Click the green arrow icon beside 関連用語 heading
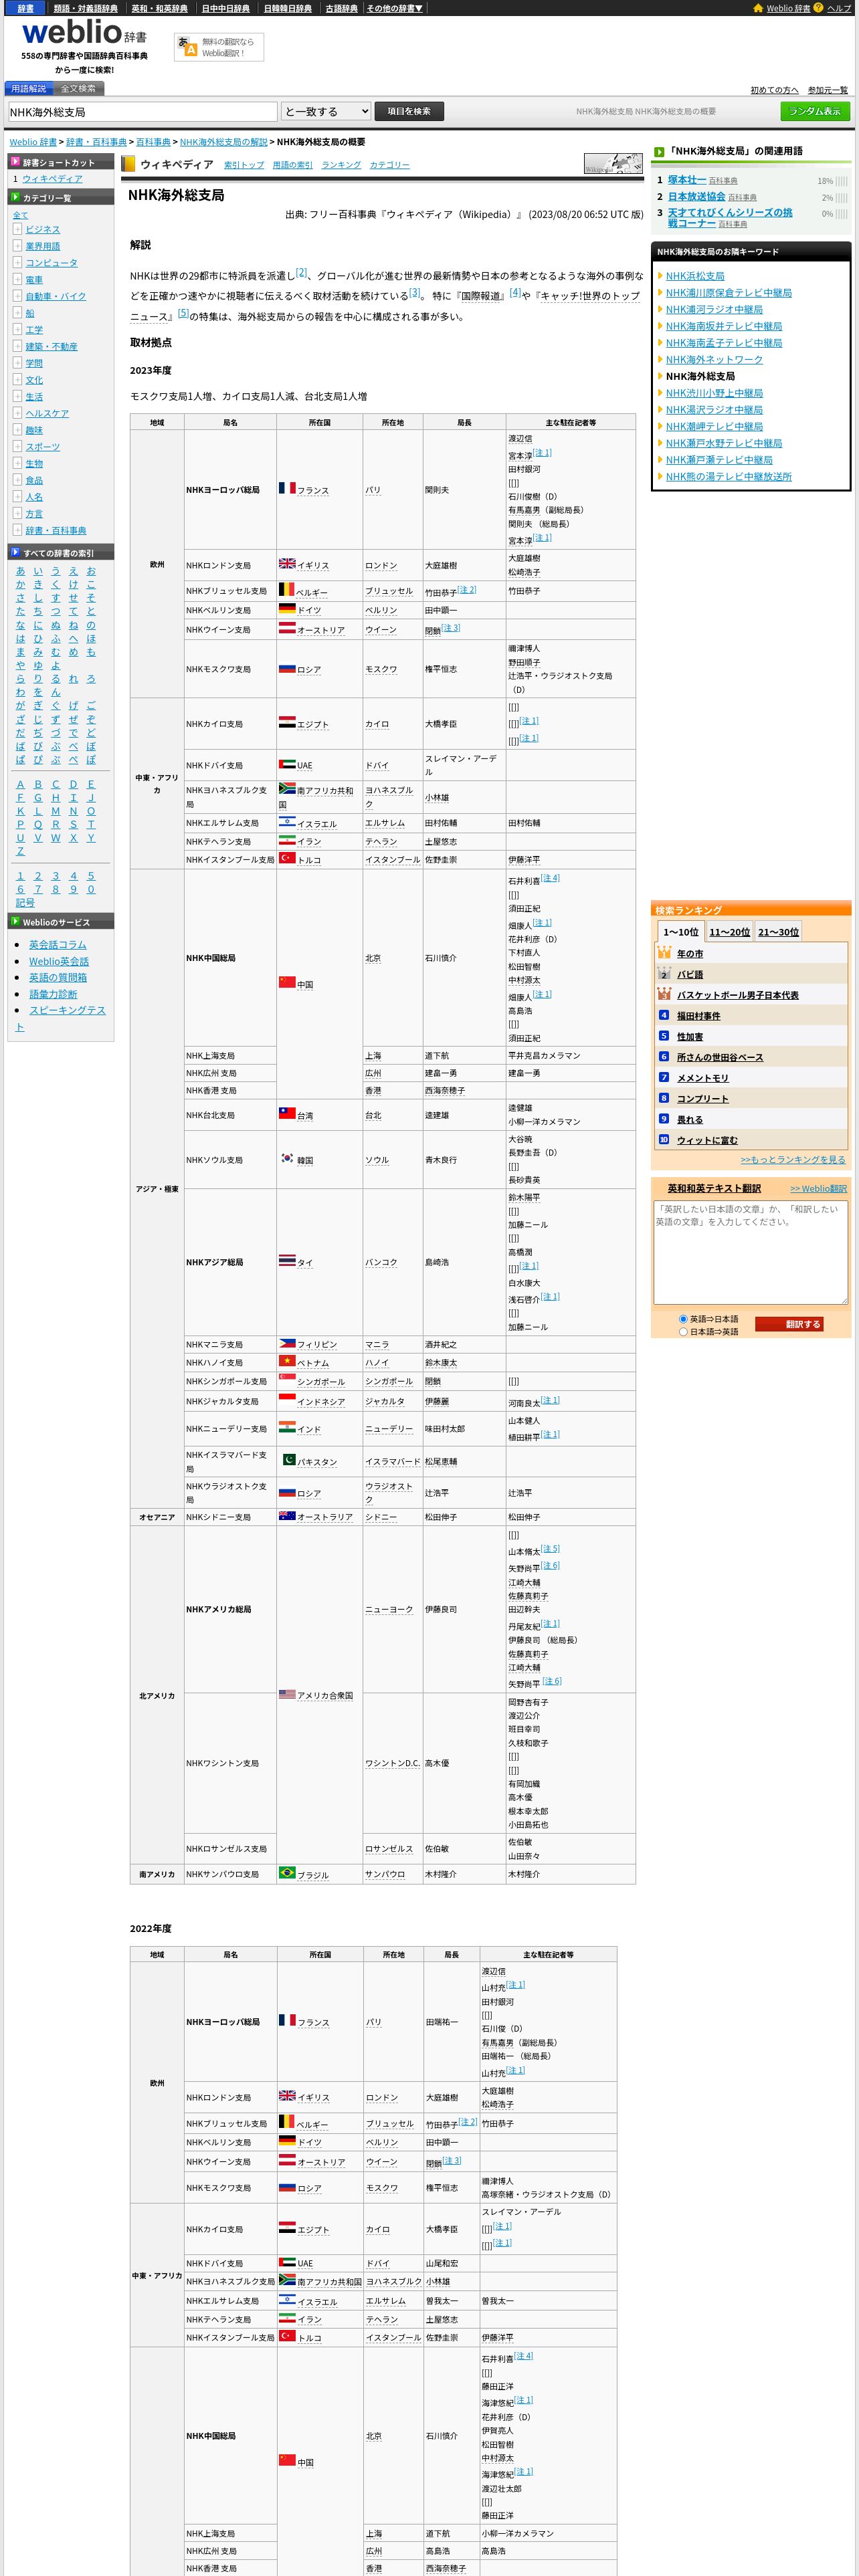859x2576 pixels. [x=659, y=152]
